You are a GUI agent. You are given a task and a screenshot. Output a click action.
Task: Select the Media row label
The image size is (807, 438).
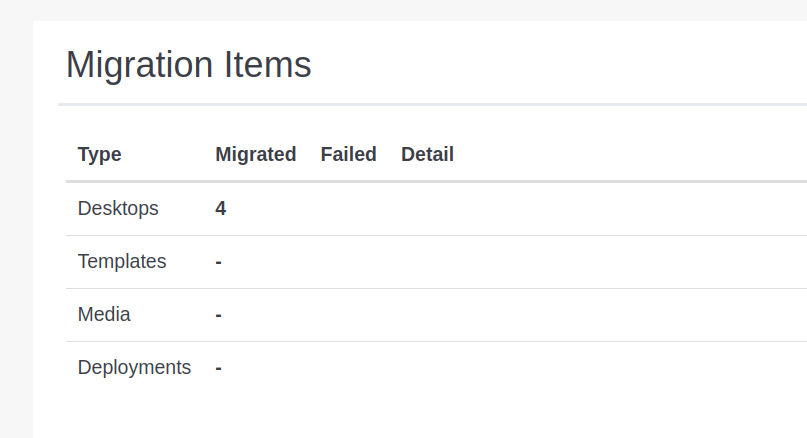pyautogui.click(x=104, y=314)
